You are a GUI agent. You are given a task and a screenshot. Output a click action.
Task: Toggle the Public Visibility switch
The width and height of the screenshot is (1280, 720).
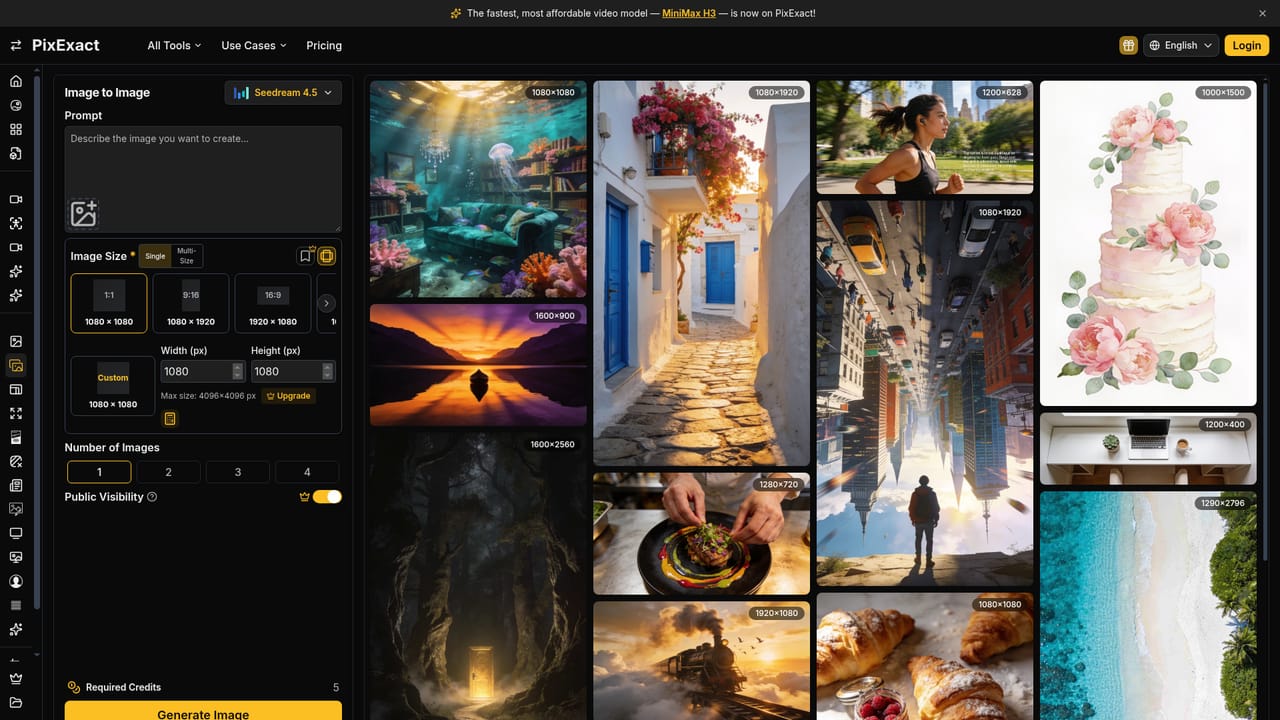point(327,497)
